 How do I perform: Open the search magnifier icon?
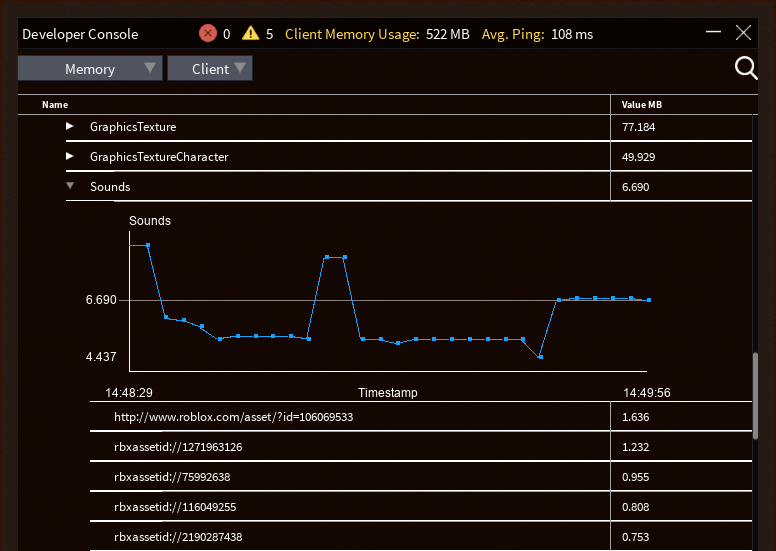click(746, 68)
